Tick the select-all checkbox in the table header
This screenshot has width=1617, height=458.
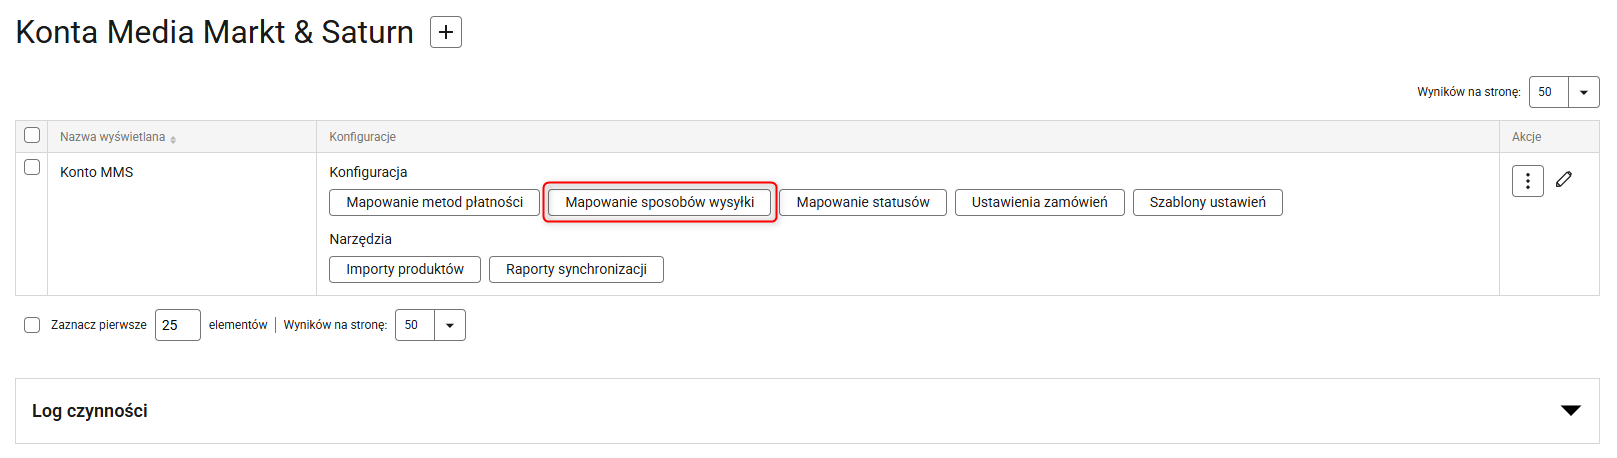32,135
